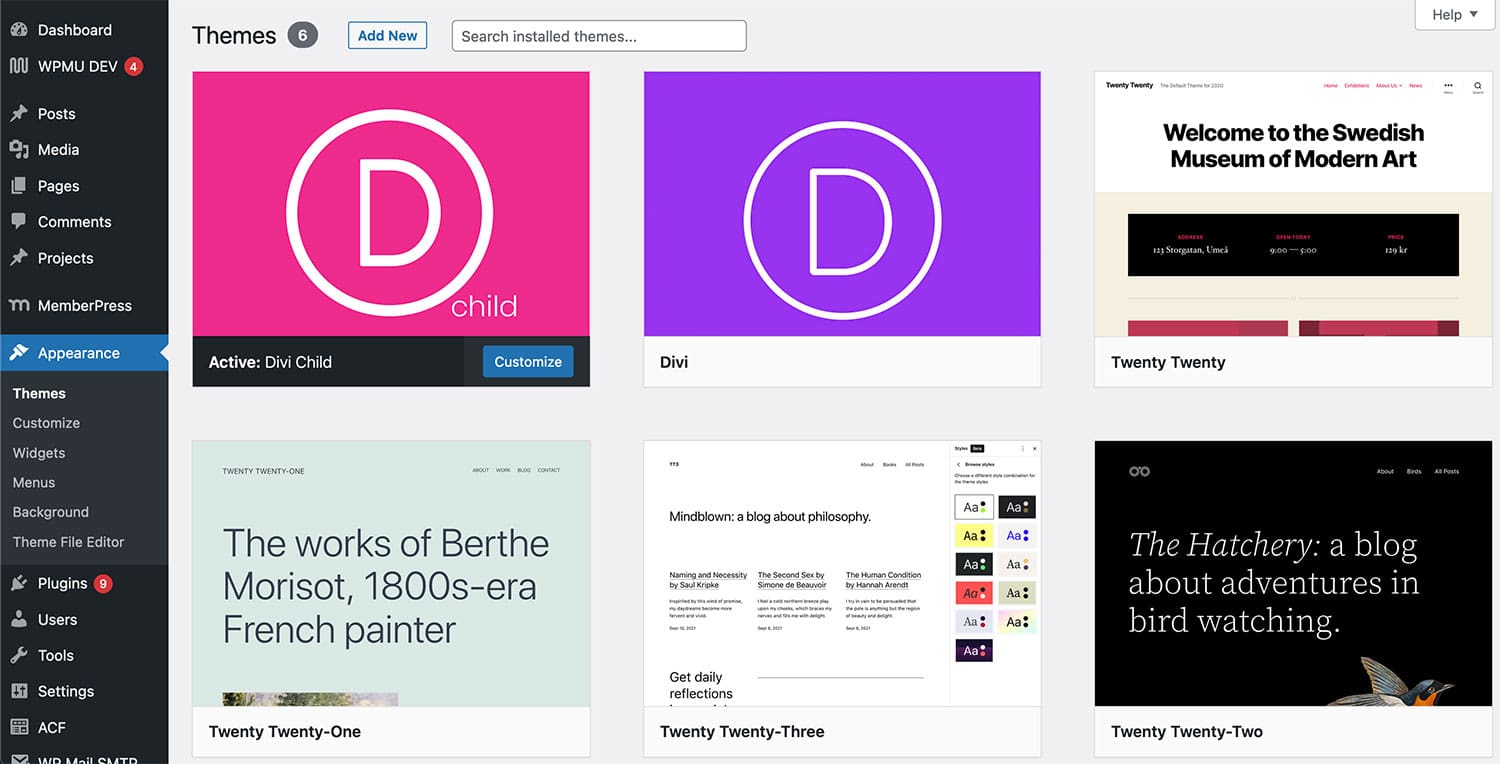Click the Twenty Twenty theme name
This screenshot has height=764, width=1500.
pos(1168,362)
